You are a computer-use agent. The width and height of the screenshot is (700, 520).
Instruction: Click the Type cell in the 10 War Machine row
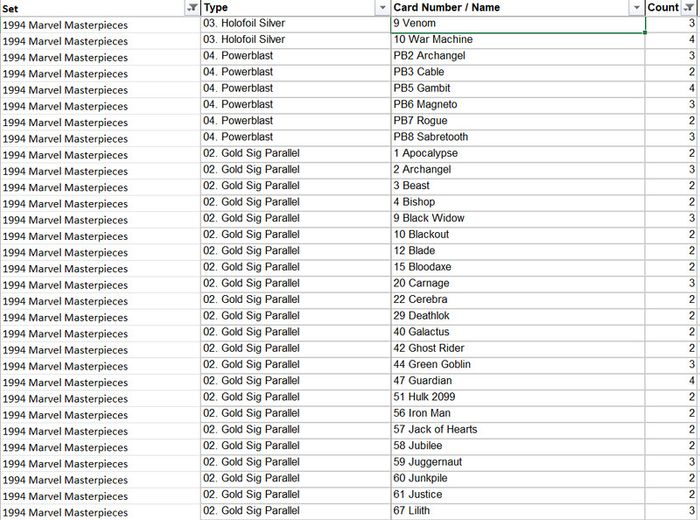[x=296, y=41]
